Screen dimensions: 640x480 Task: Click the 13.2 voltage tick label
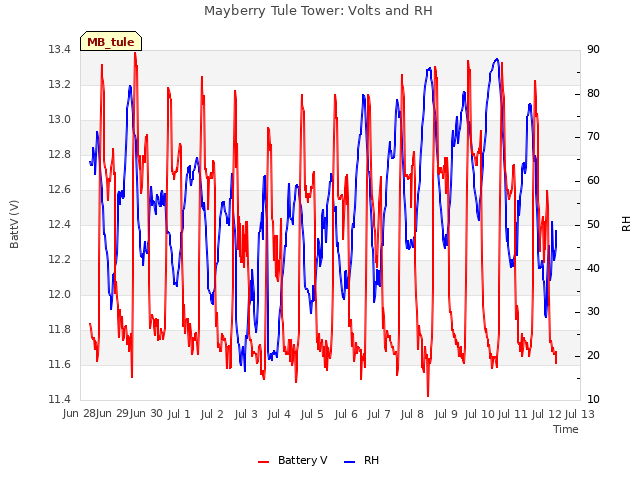click(x=60, y=85)
